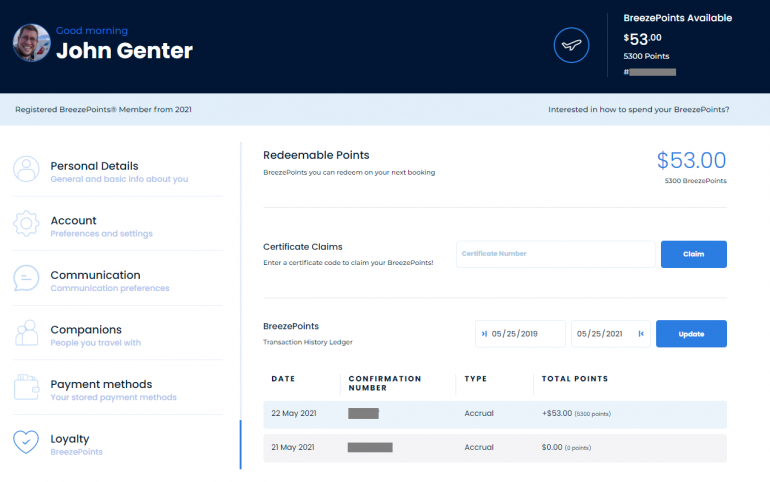
Task: Click the Payment methods wallet icon
Action: click(x=27, y=388)
